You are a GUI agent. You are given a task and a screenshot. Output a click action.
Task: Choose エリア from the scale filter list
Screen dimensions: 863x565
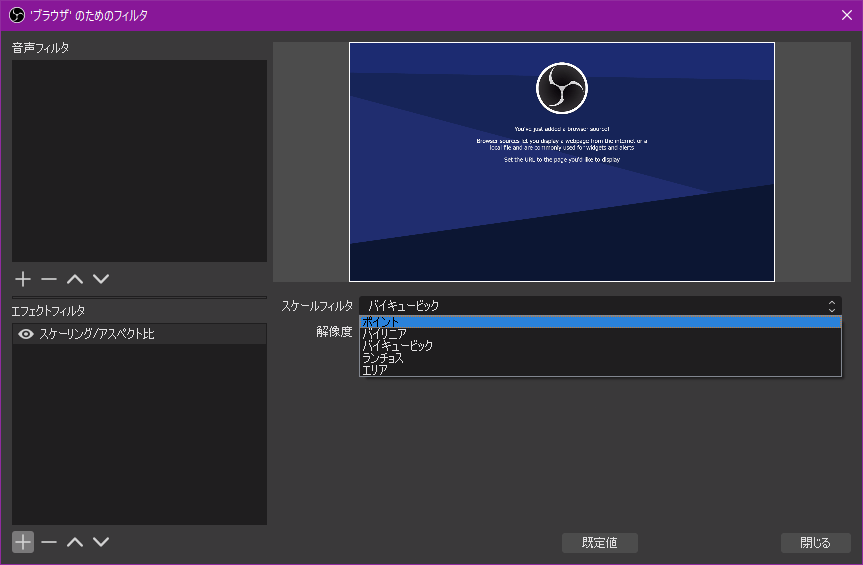600,370
